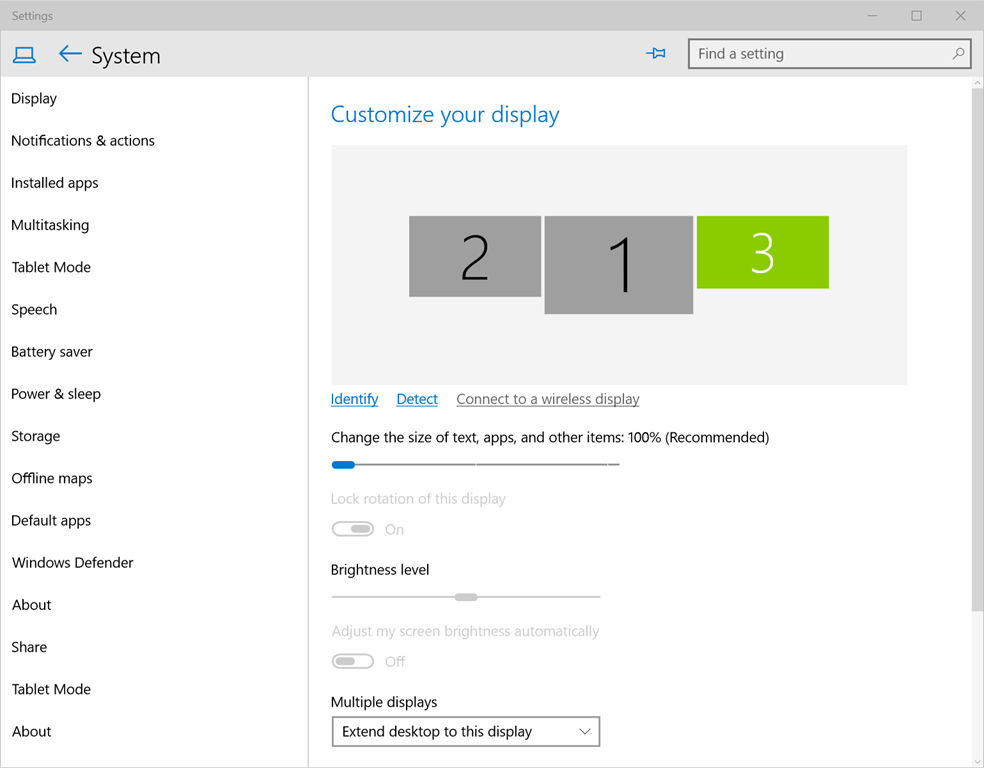Open Tablet Mode entry below Multitasking
Viewport: 984px width, 768px height.
[51, 267]
